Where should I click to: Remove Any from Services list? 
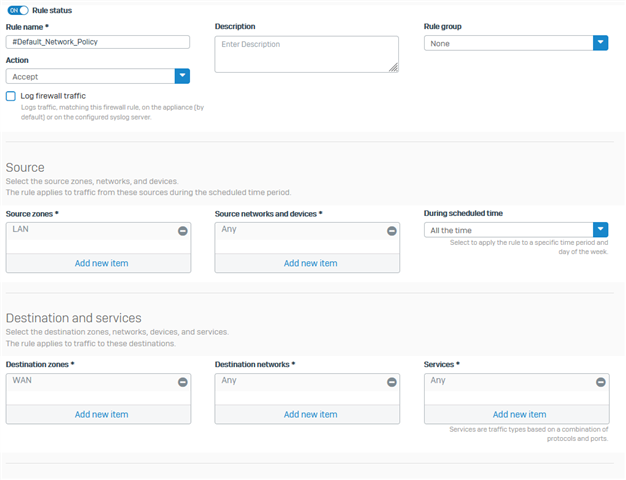click(601, 382)
